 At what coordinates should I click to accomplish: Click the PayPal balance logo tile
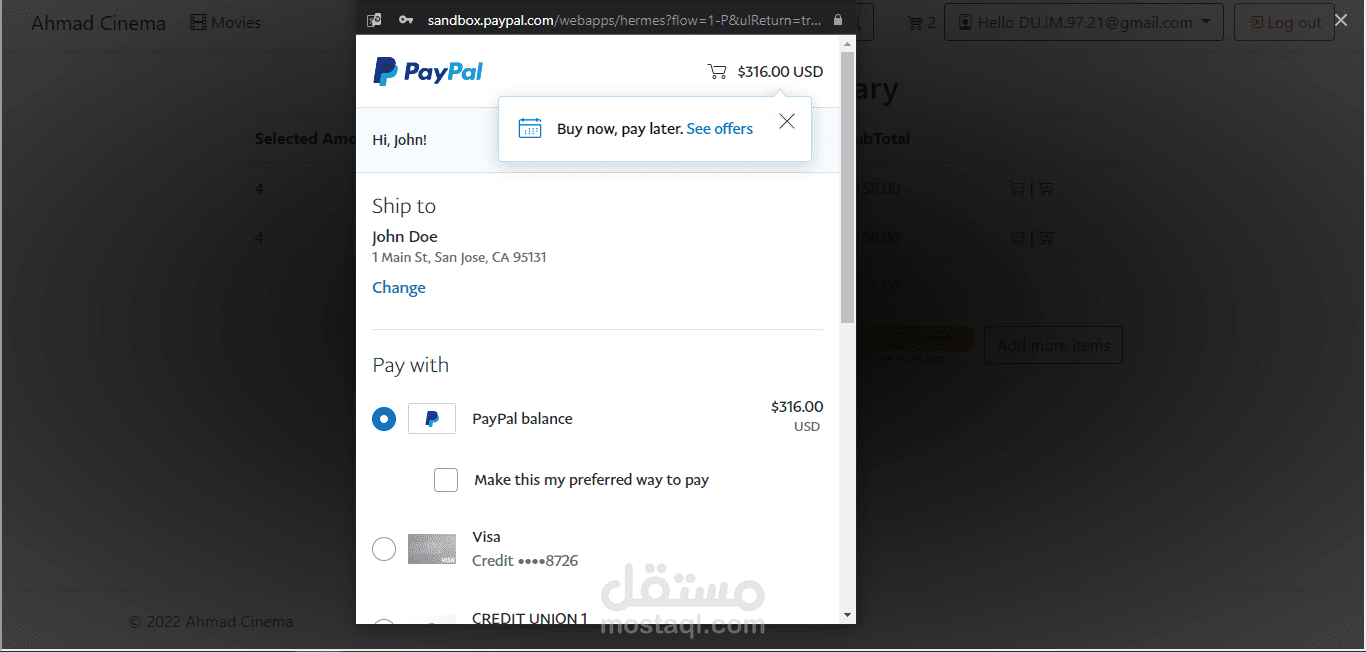coord(432,419)
